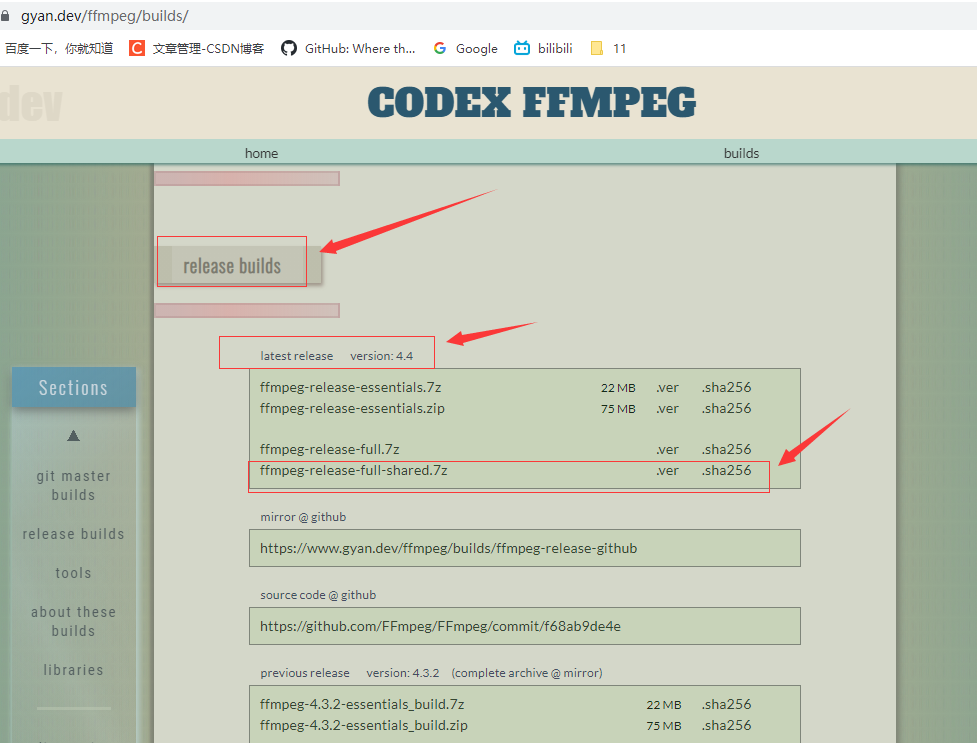Open FFmpeg commit f68ab9de4e source link
This screenshot has width=977, height=743.
click(x=441, y=626)
